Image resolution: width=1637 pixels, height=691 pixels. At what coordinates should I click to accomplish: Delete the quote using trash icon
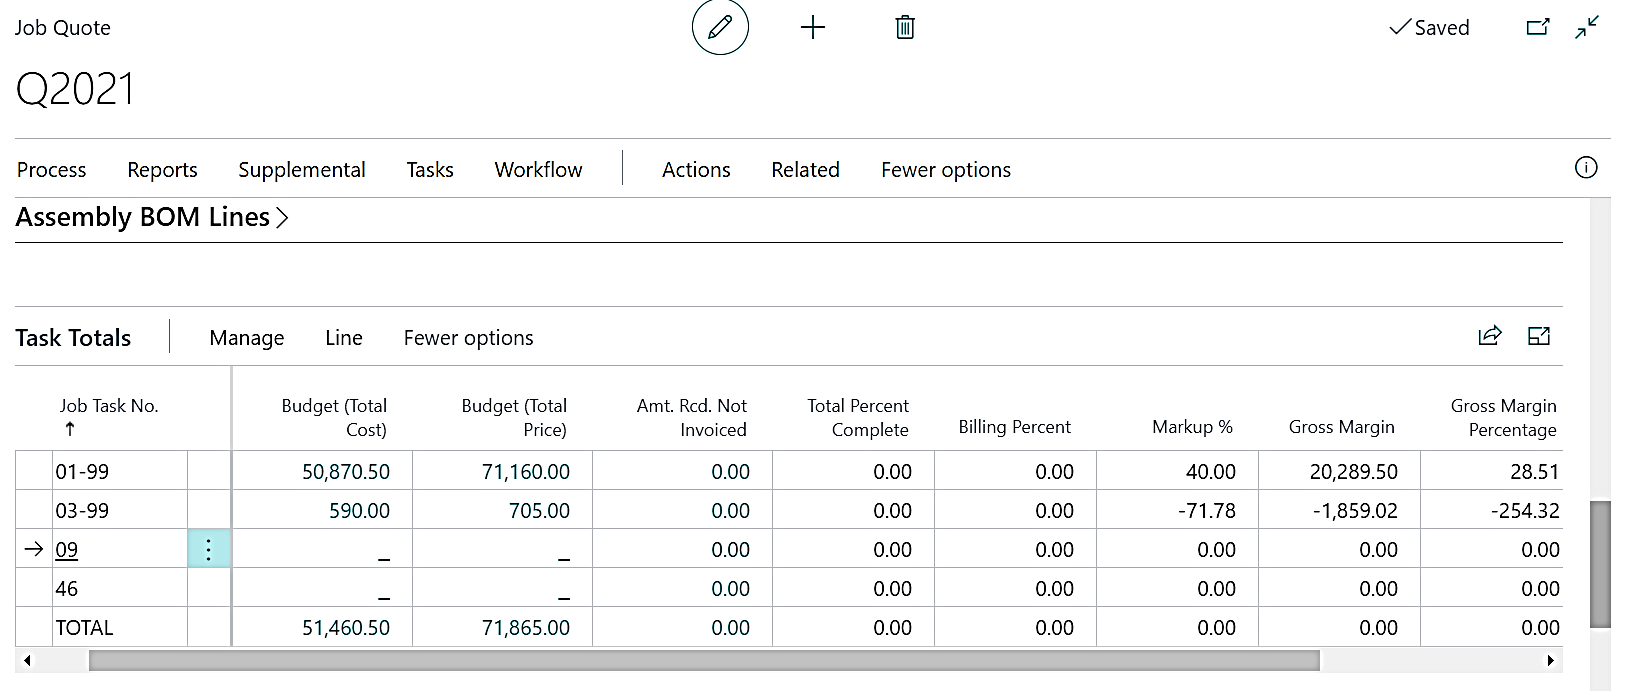click(905, 27)
